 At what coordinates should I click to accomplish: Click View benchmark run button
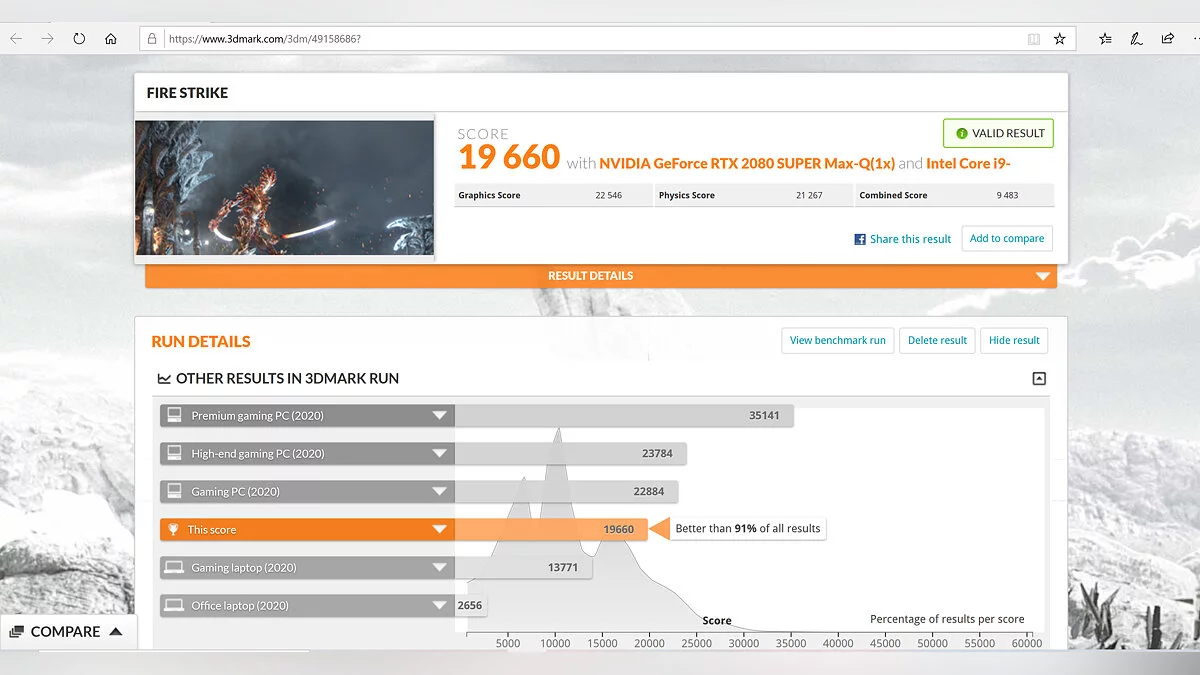coord(838,340)
